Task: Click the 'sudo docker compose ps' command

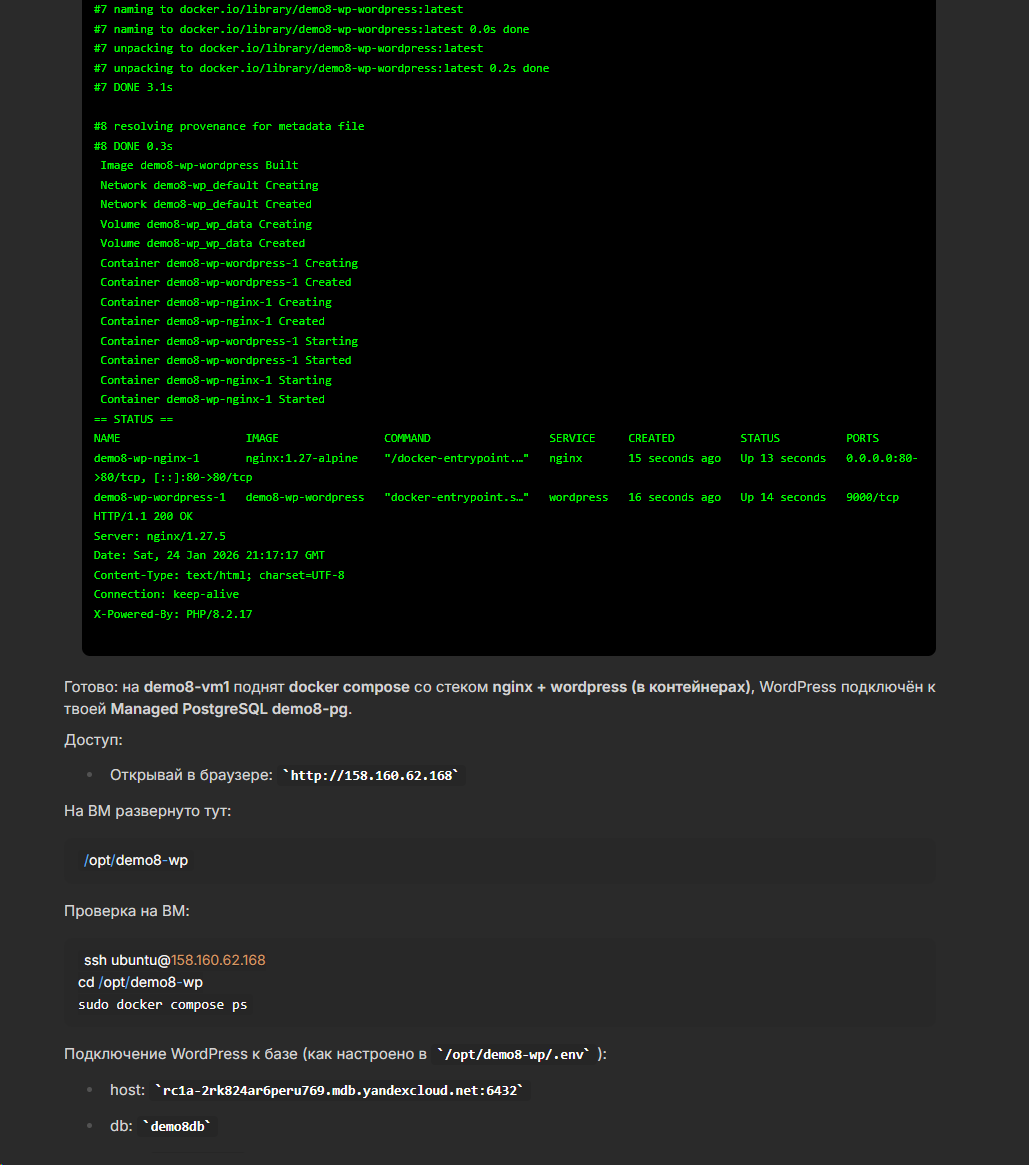Action: tap(163, 1005)
